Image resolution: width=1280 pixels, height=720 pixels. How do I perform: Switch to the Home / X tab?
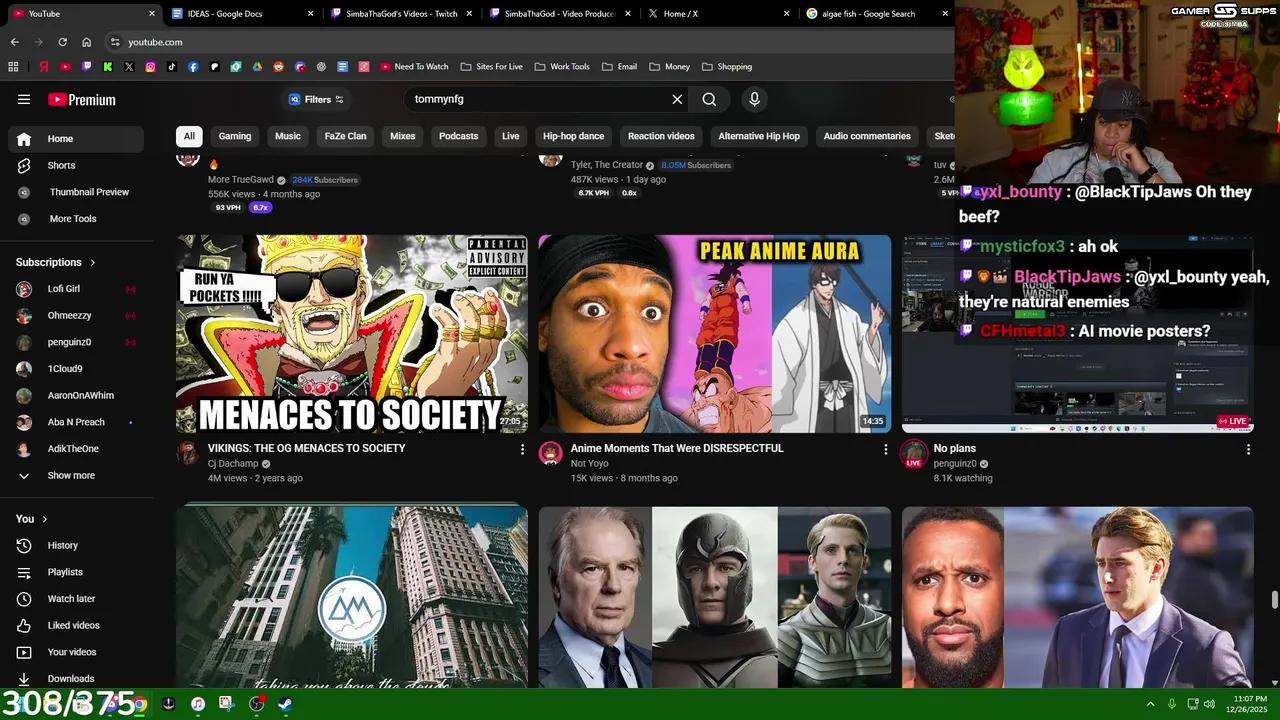(x=717, y=14)
